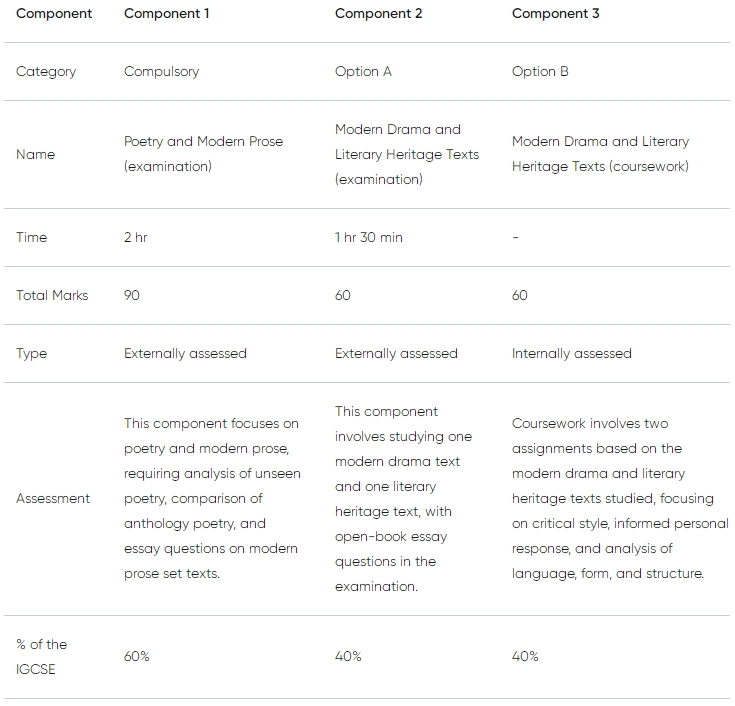This screenshot has width=735, height=706.
Task: Select the Option A cell
Action: pos(363,71)
